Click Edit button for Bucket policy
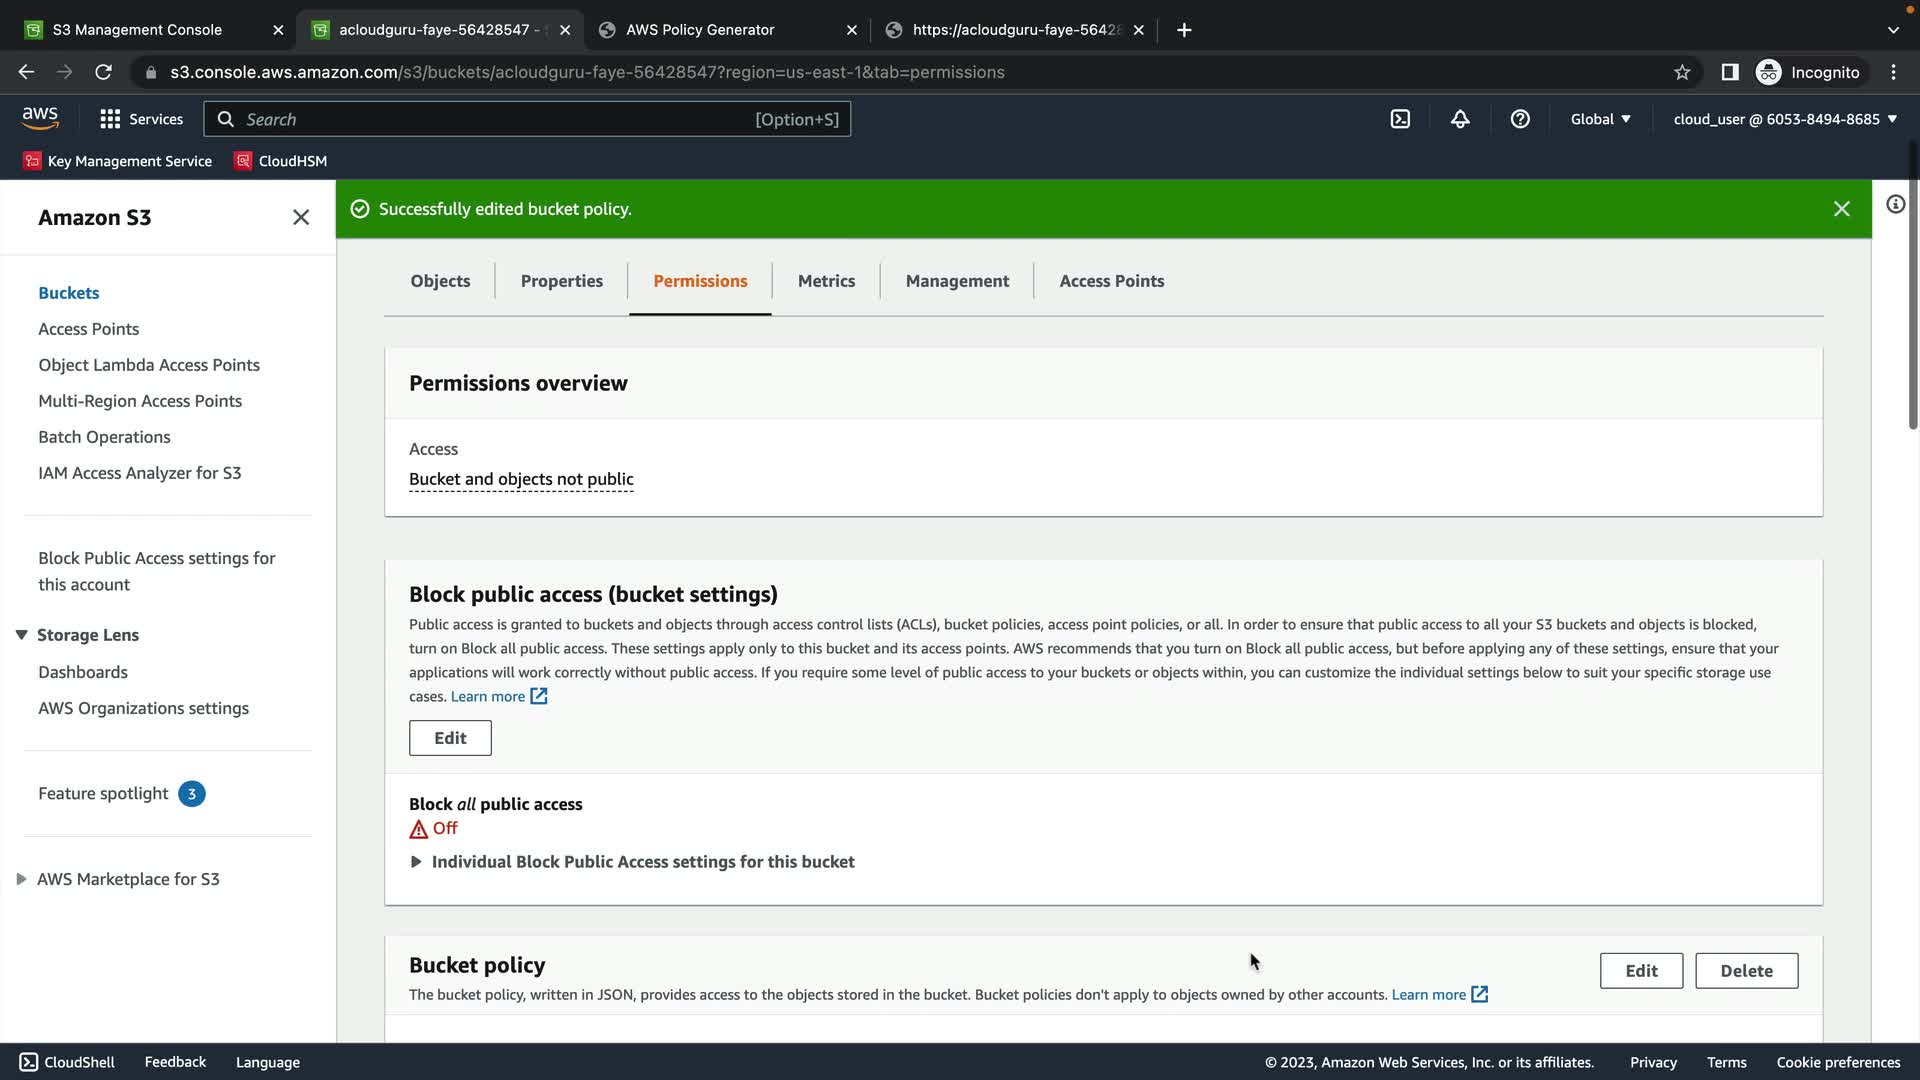 click(x=1641, y=971)
